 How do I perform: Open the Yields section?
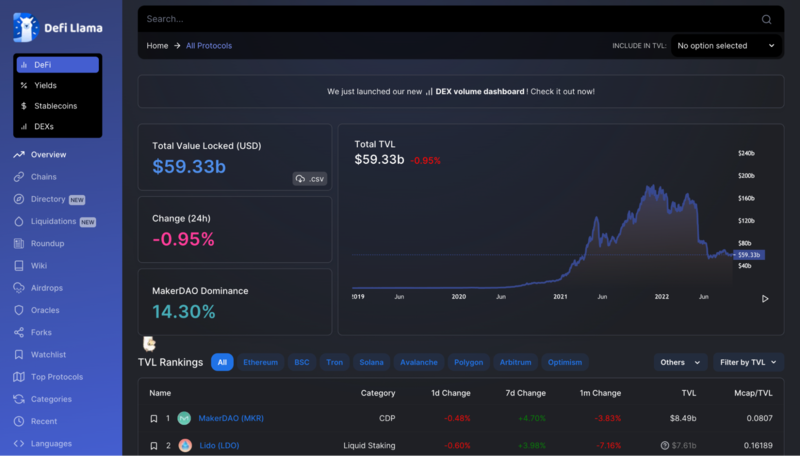[x=58, y=85]
